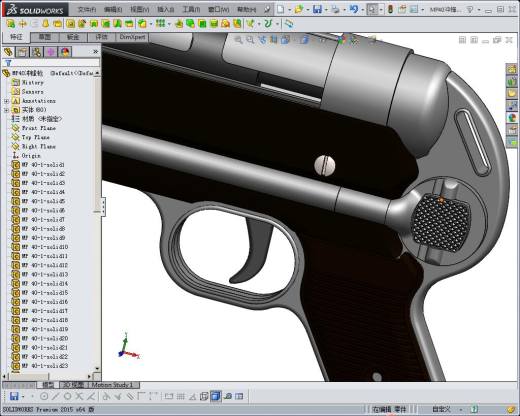Viewport: 520px width, 416px height.
Task: Open the Motion Study 1 tab
Action: tap(112, 385)
